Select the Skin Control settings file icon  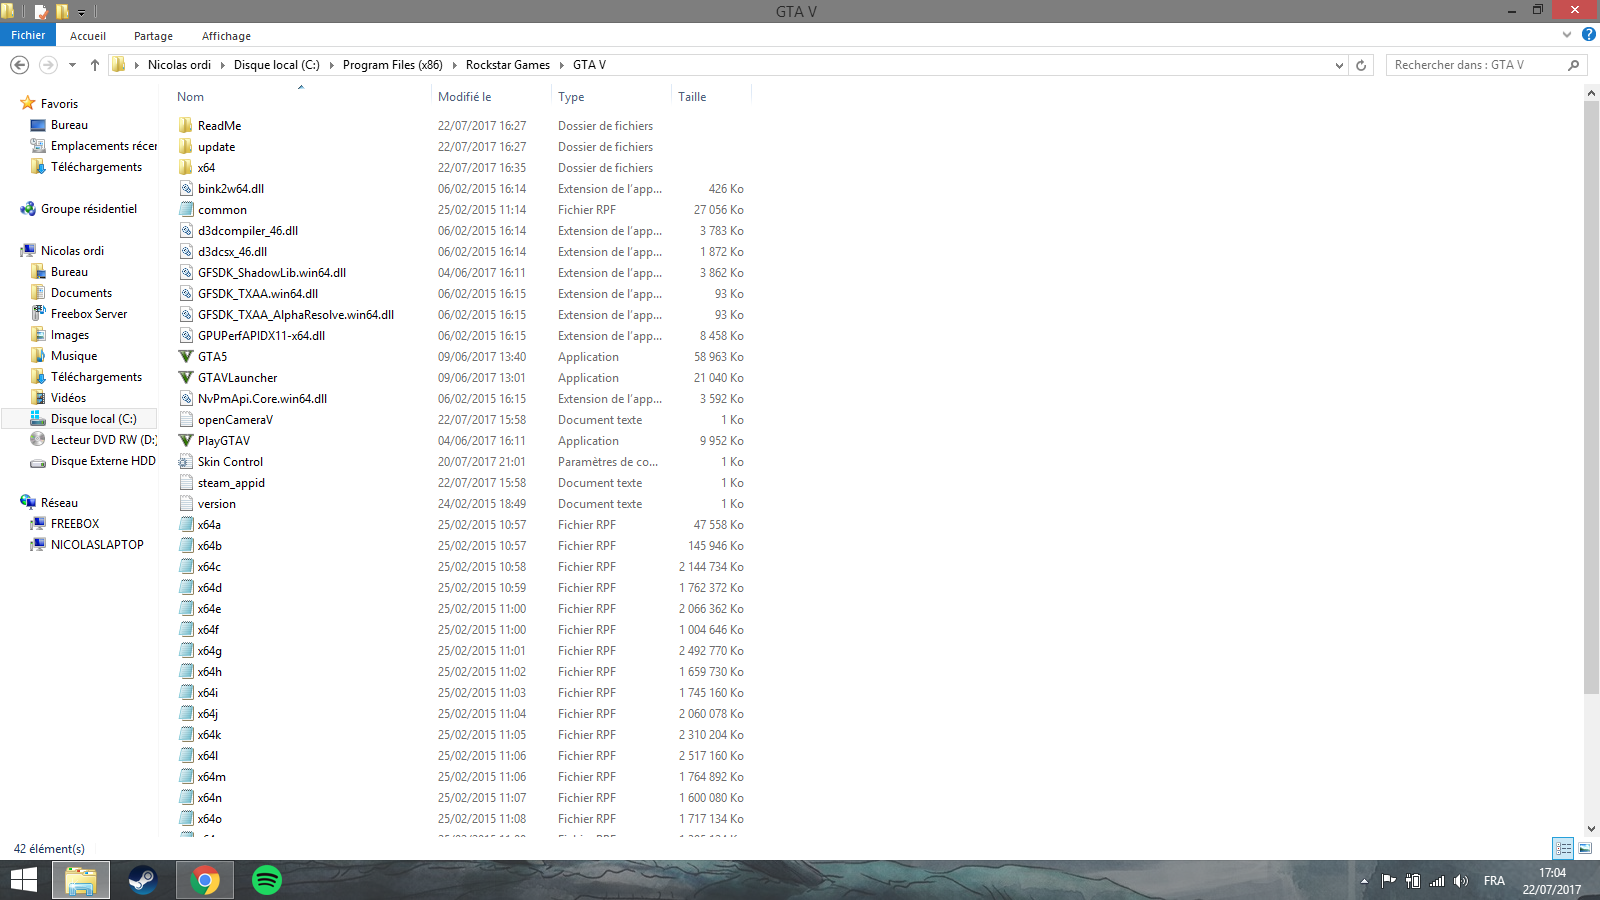pos(186,462)
